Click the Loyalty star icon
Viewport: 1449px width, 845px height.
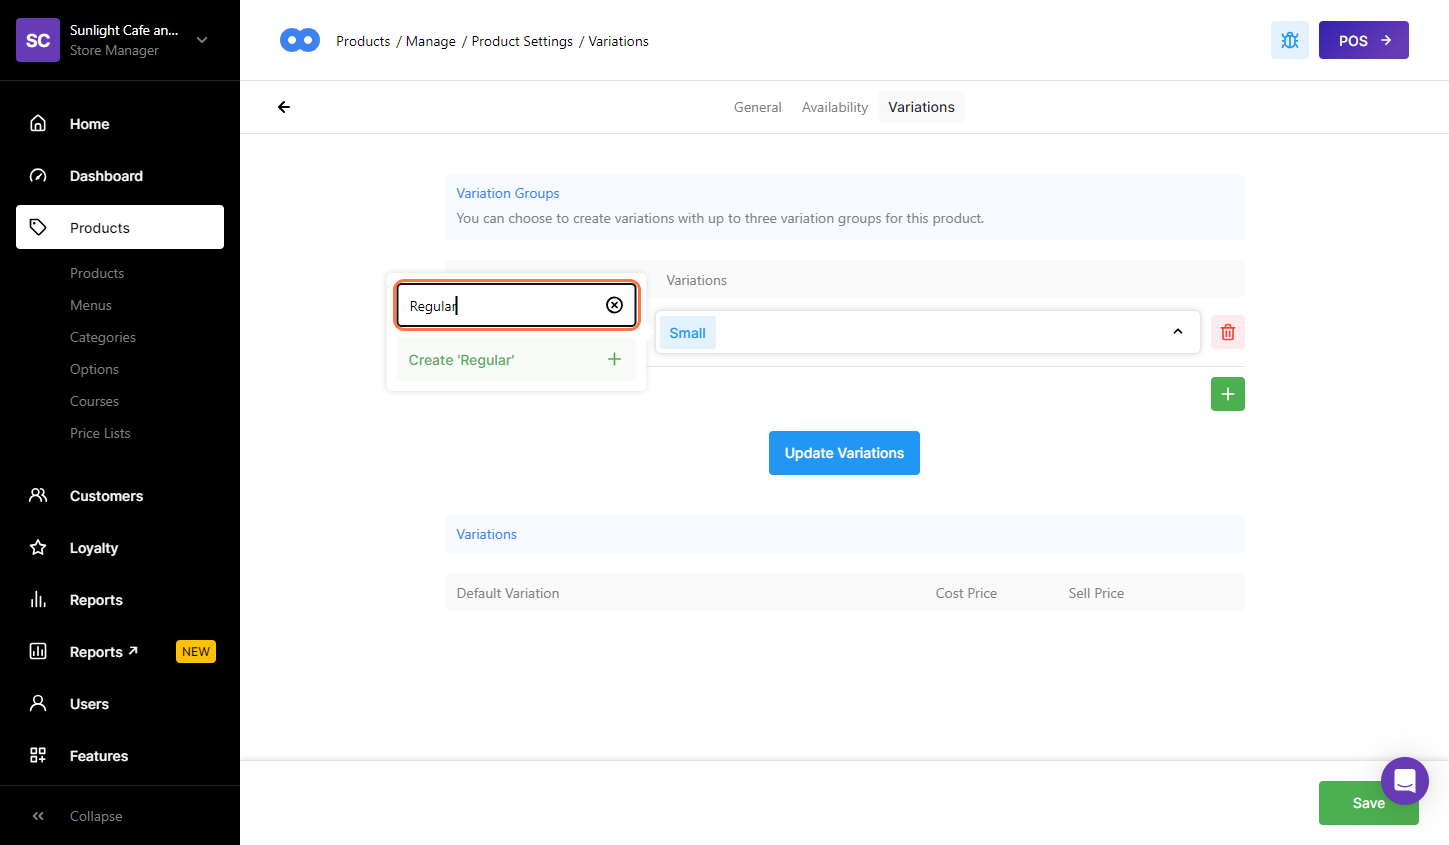38,547
